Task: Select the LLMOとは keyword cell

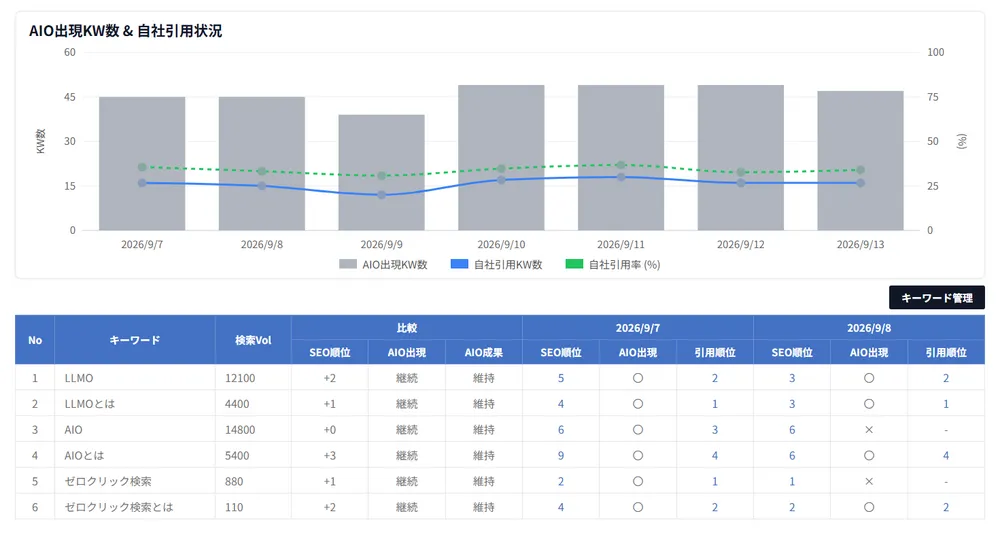Action: click(x=135, y=404)
